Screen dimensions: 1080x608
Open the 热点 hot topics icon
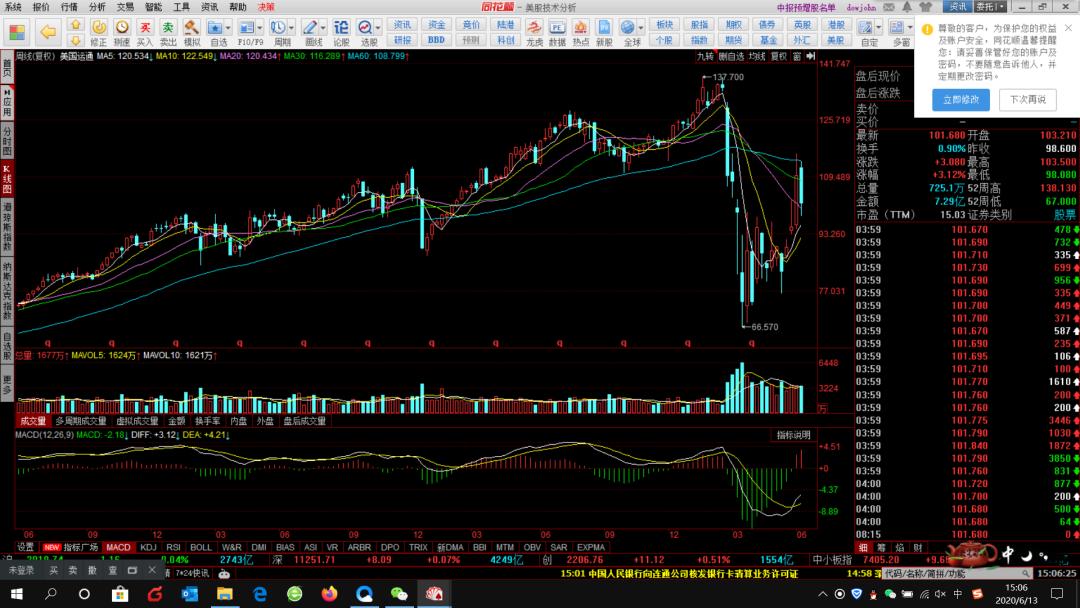tap(580, 32)
